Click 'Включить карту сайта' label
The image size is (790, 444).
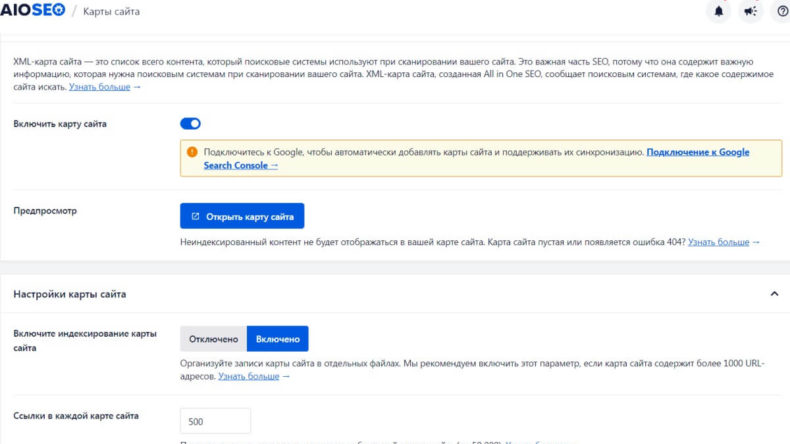coord(60,123)
